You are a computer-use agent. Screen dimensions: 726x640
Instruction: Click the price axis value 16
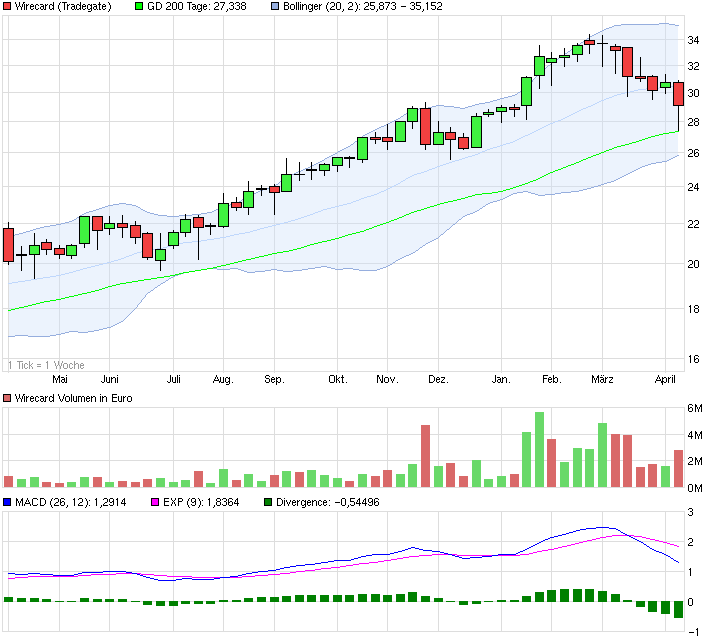coord(693,359)
